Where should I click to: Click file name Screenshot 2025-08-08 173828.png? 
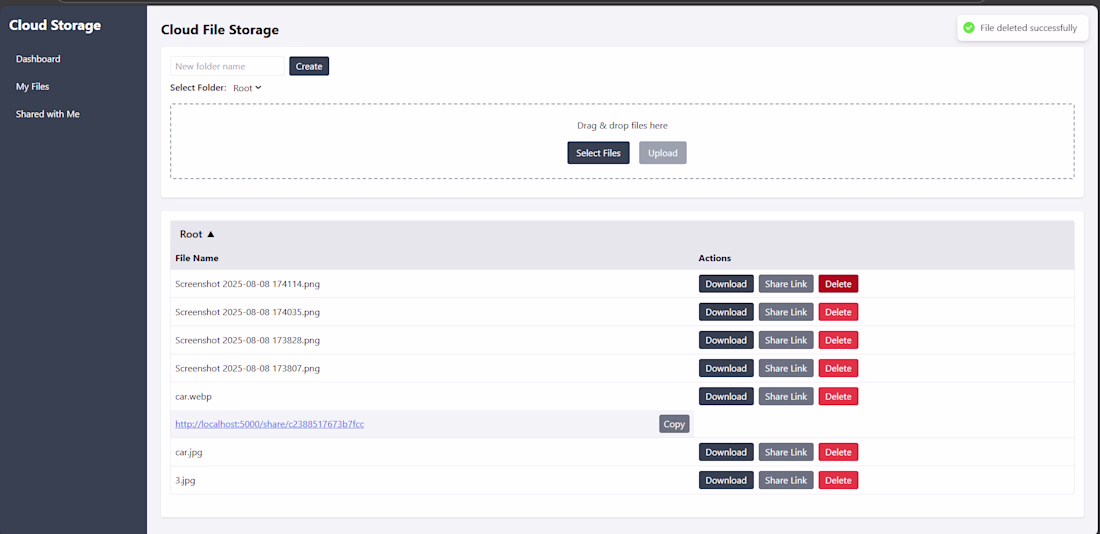click(248, 340)
